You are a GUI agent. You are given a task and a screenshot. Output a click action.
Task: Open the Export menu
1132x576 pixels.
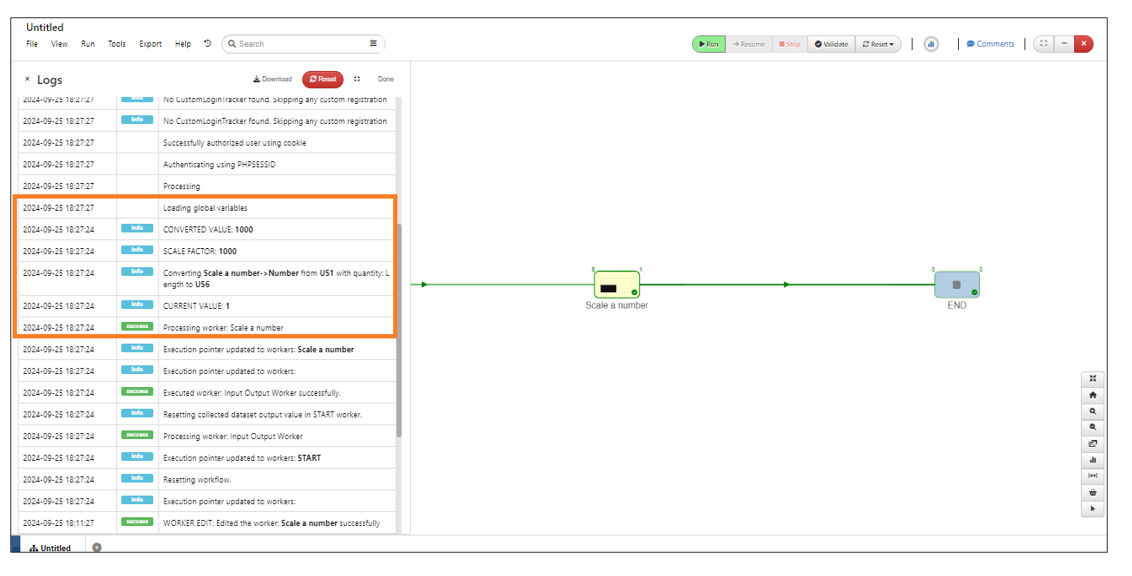pyautogui.click(x=150, y=44)
